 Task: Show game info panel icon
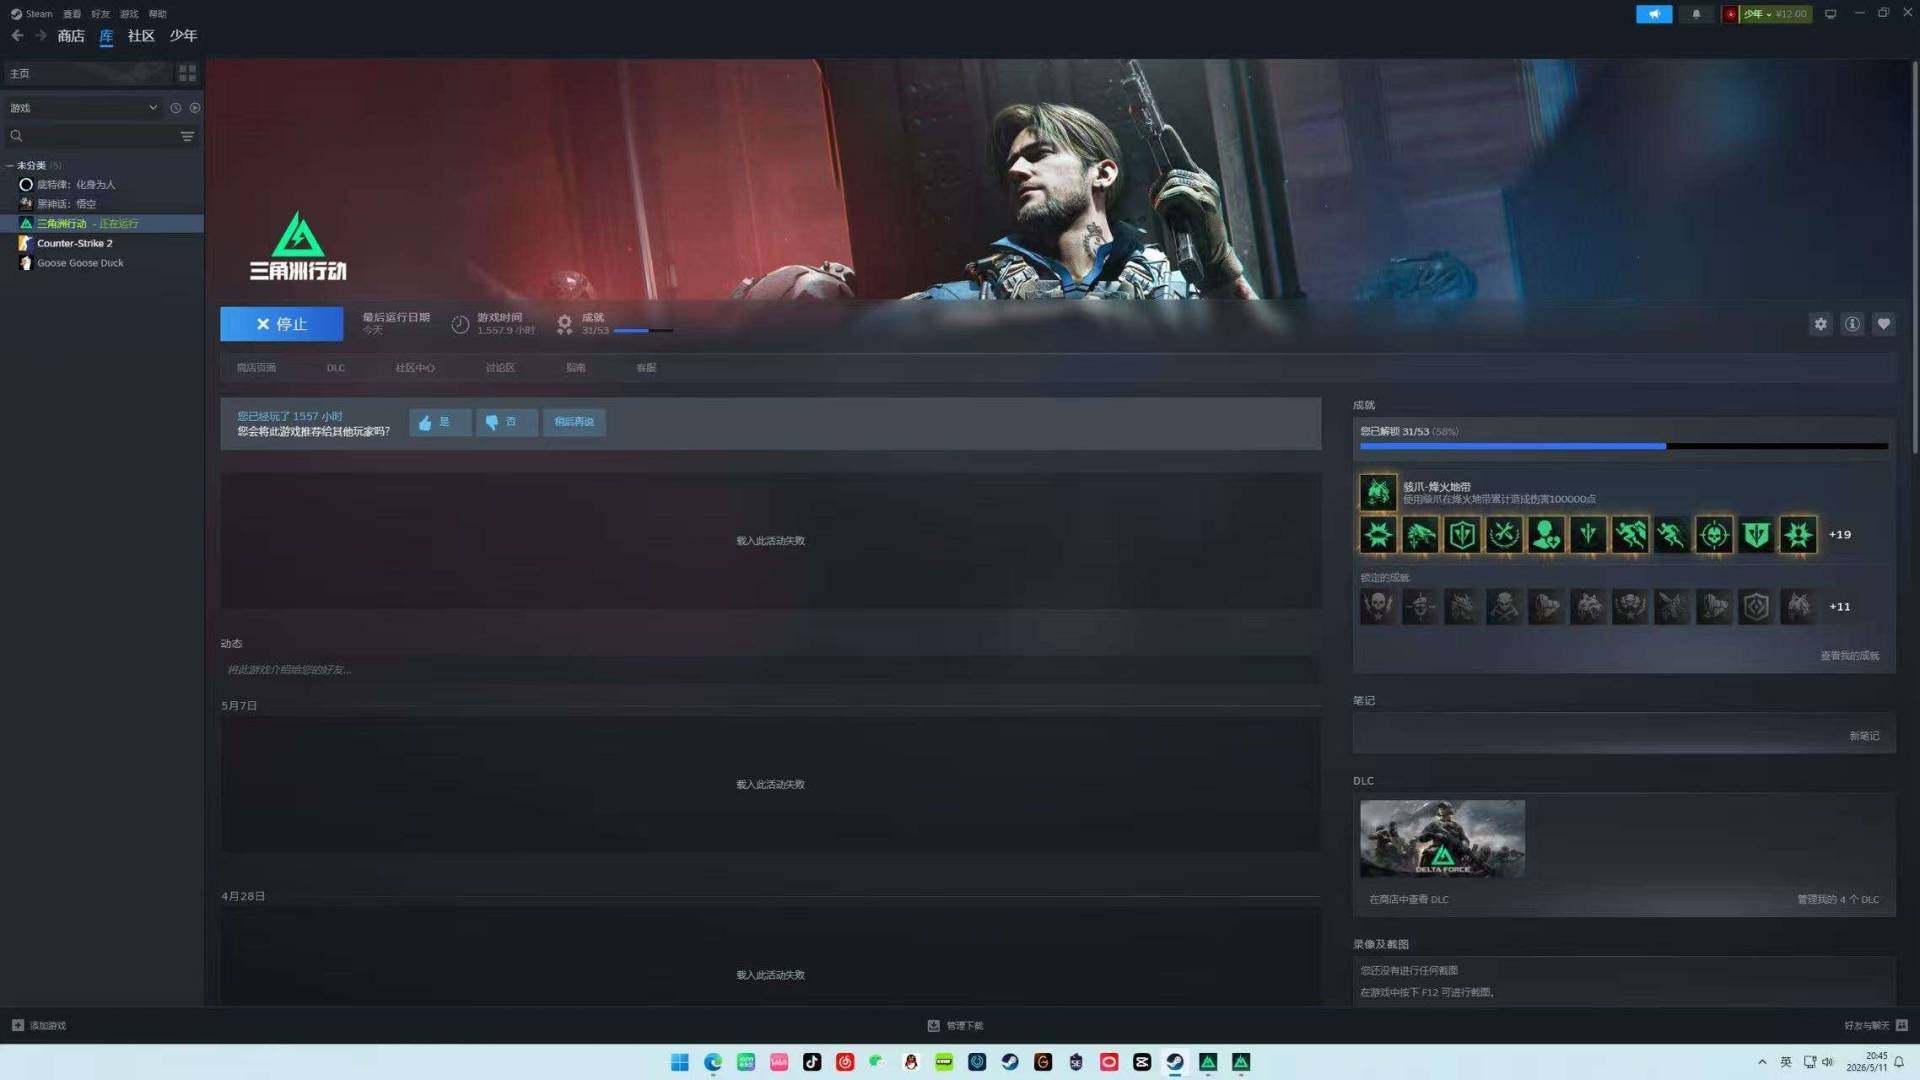click(x=1852, y=324)
